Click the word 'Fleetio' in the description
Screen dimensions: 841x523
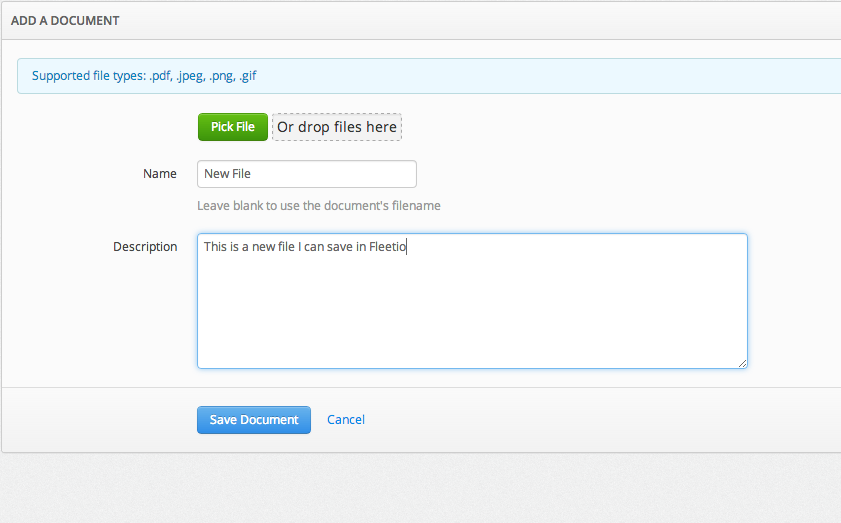388,247
